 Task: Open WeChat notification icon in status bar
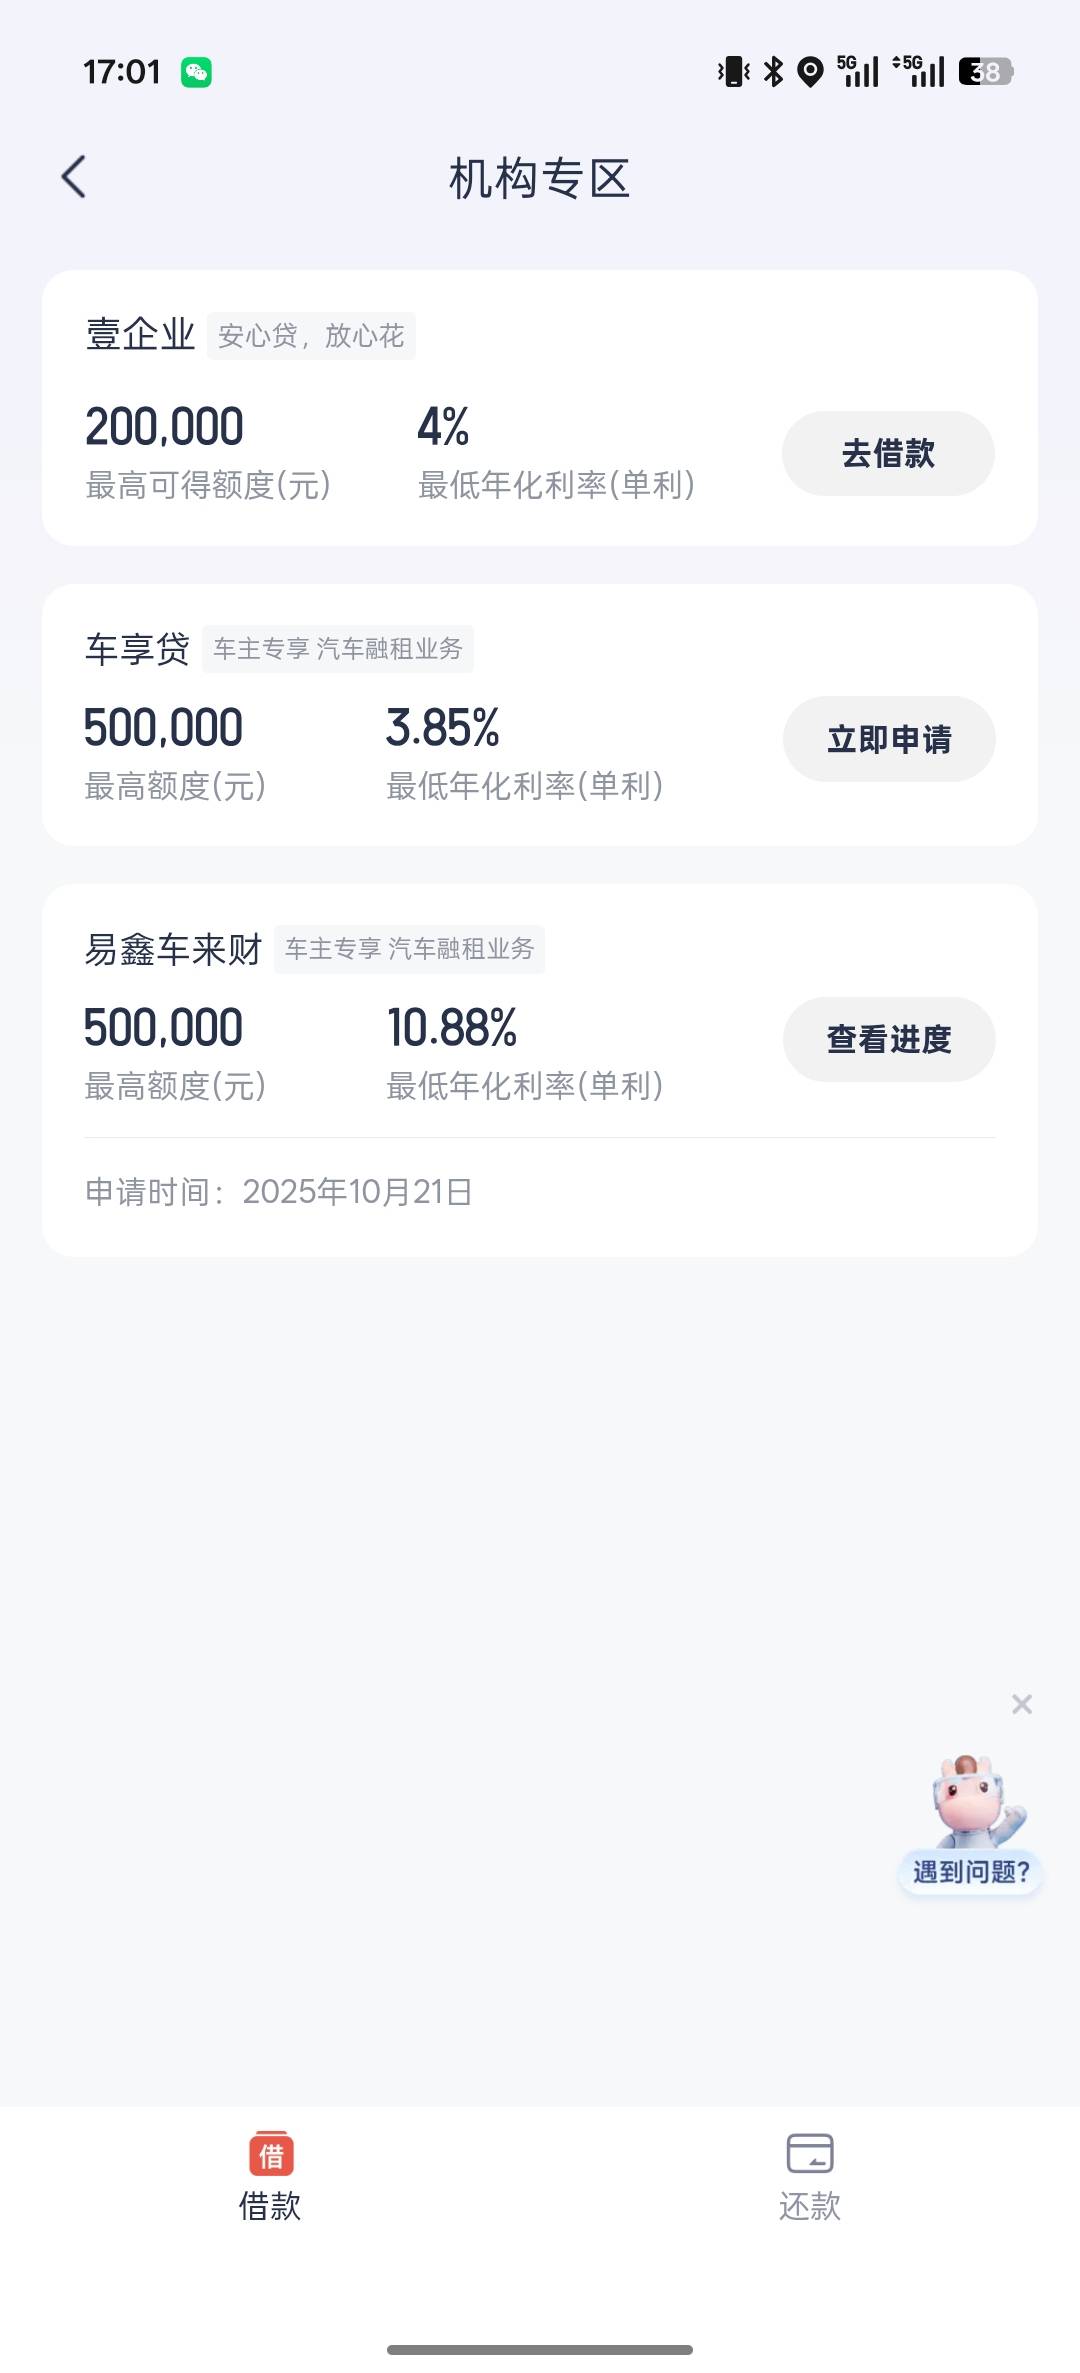pyautogui.click(x=196, y=72)
